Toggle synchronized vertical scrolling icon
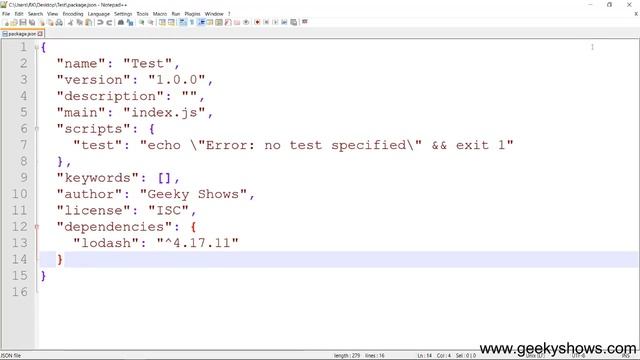640x360 pixels. [162, 22]
